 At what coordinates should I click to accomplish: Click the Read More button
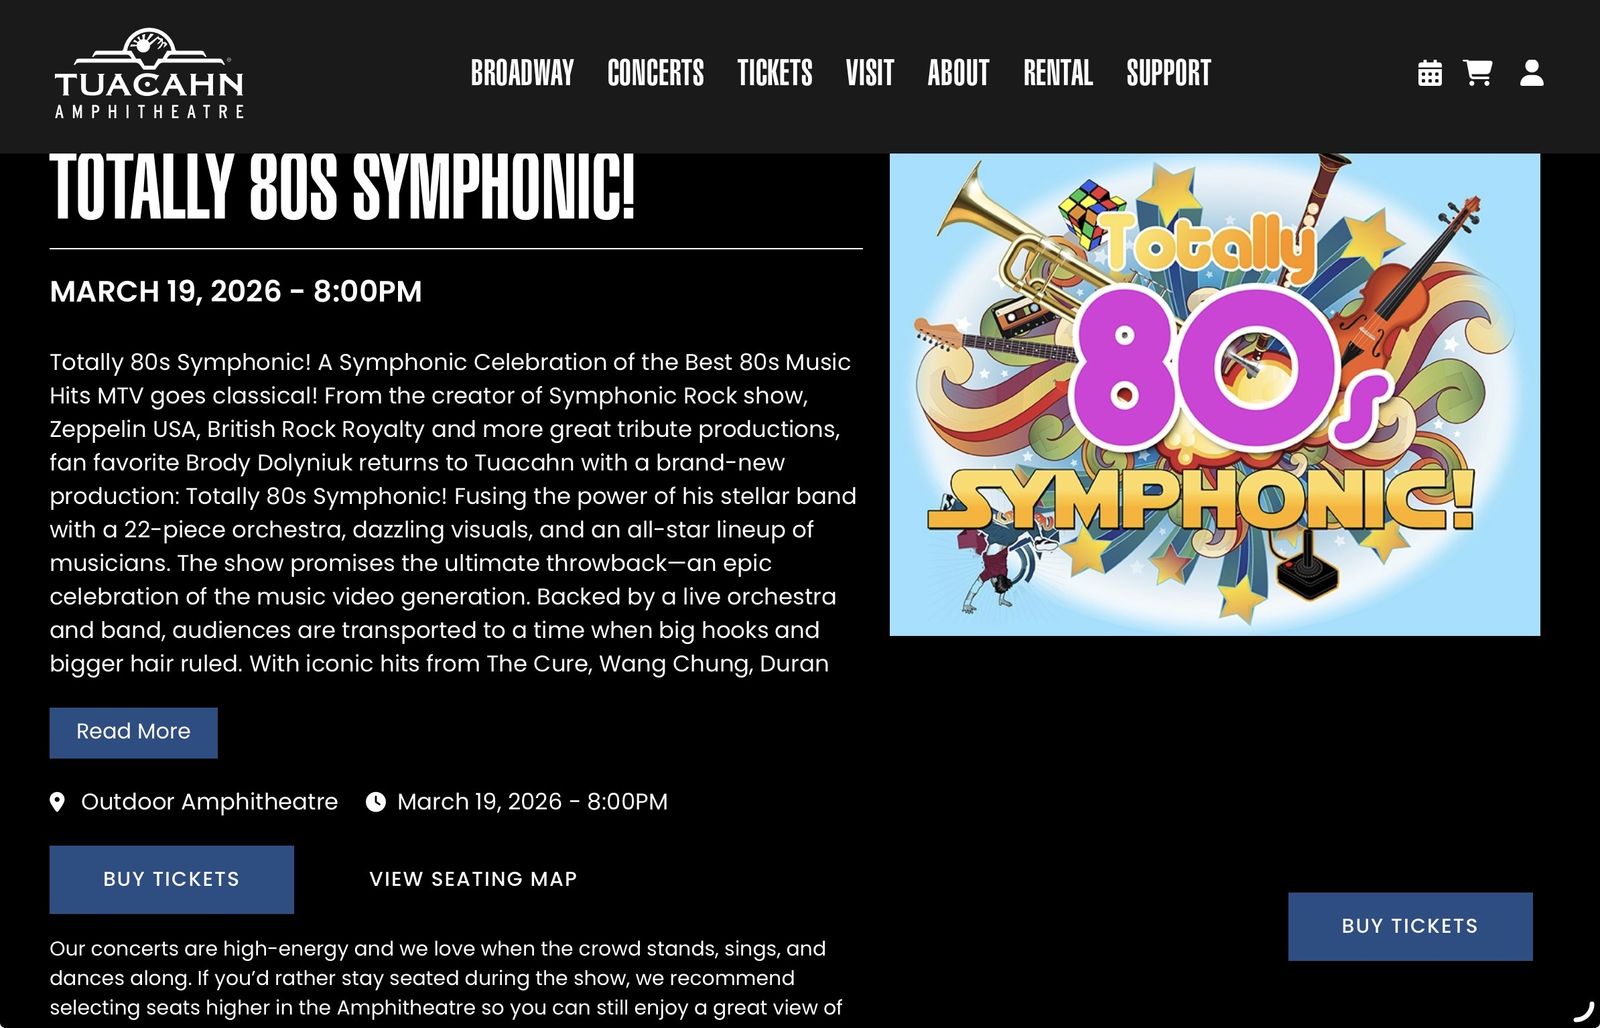pos(133,731)
